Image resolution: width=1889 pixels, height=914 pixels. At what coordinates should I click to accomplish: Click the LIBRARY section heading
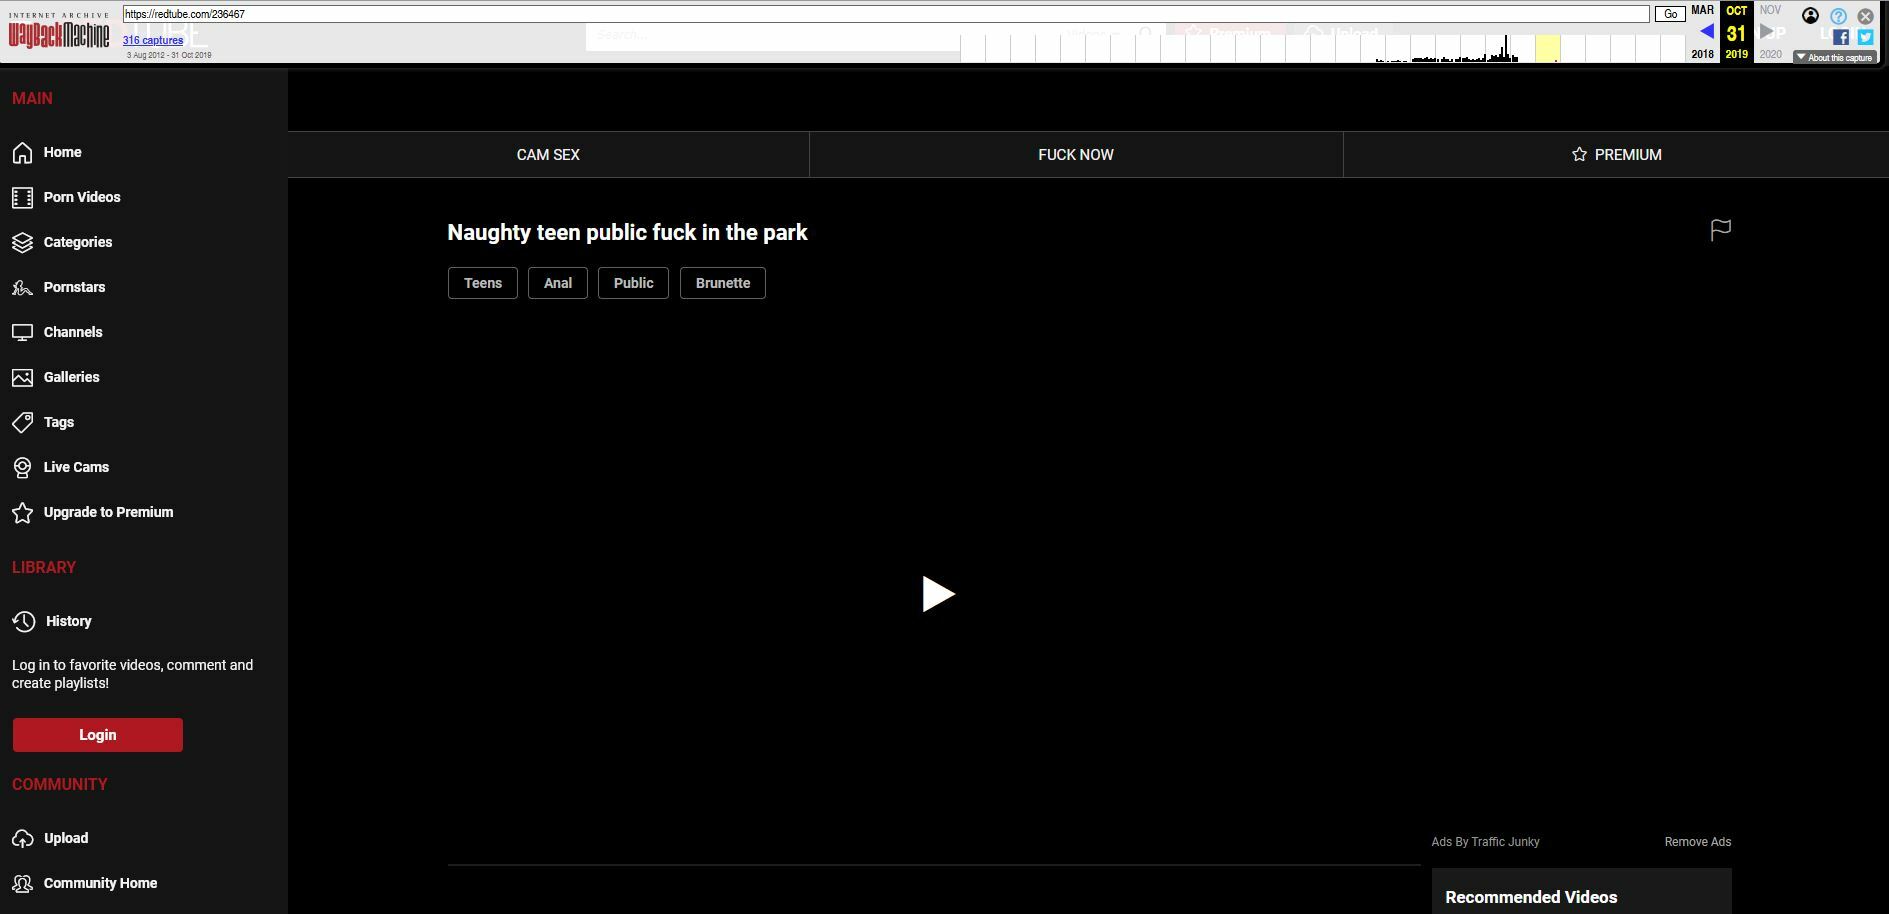[x=44, y=567]
